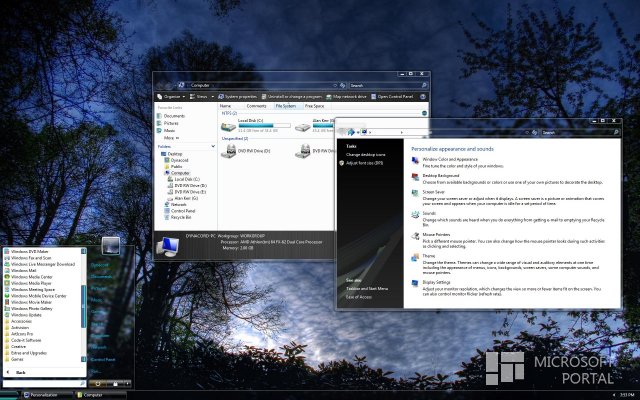Click the help icon in Computer toolbar
The width and height of the screenshot is (640, 400).
click(423, 97)
